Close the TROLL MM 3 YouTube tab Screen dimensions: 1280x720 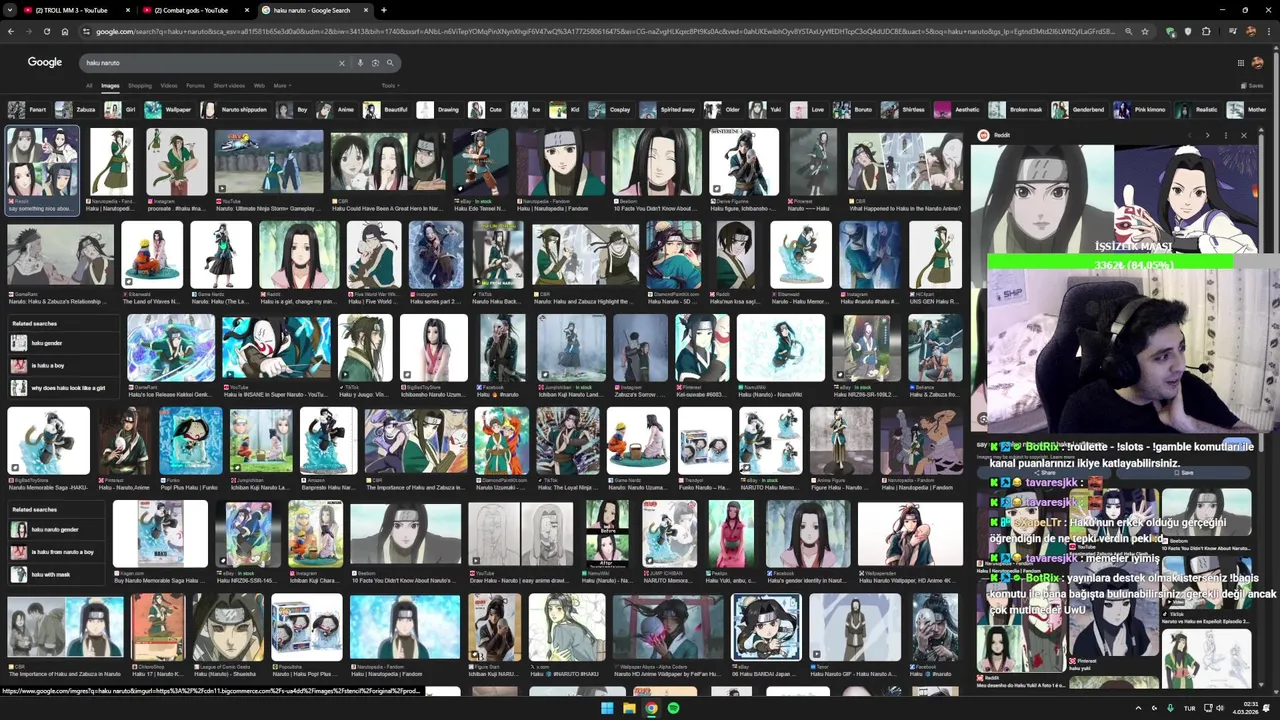tap(128, 10)
